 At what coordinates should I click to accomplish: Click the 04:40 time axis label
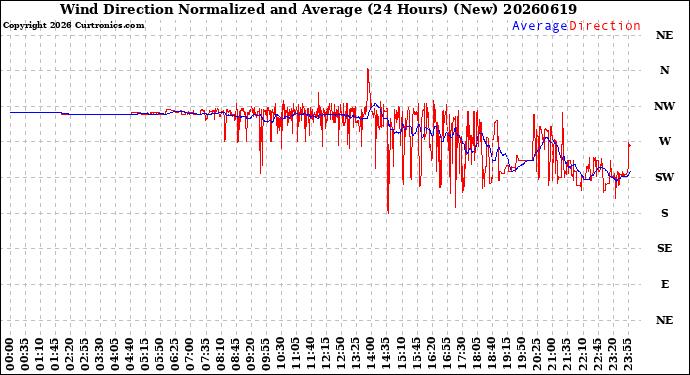130,355
